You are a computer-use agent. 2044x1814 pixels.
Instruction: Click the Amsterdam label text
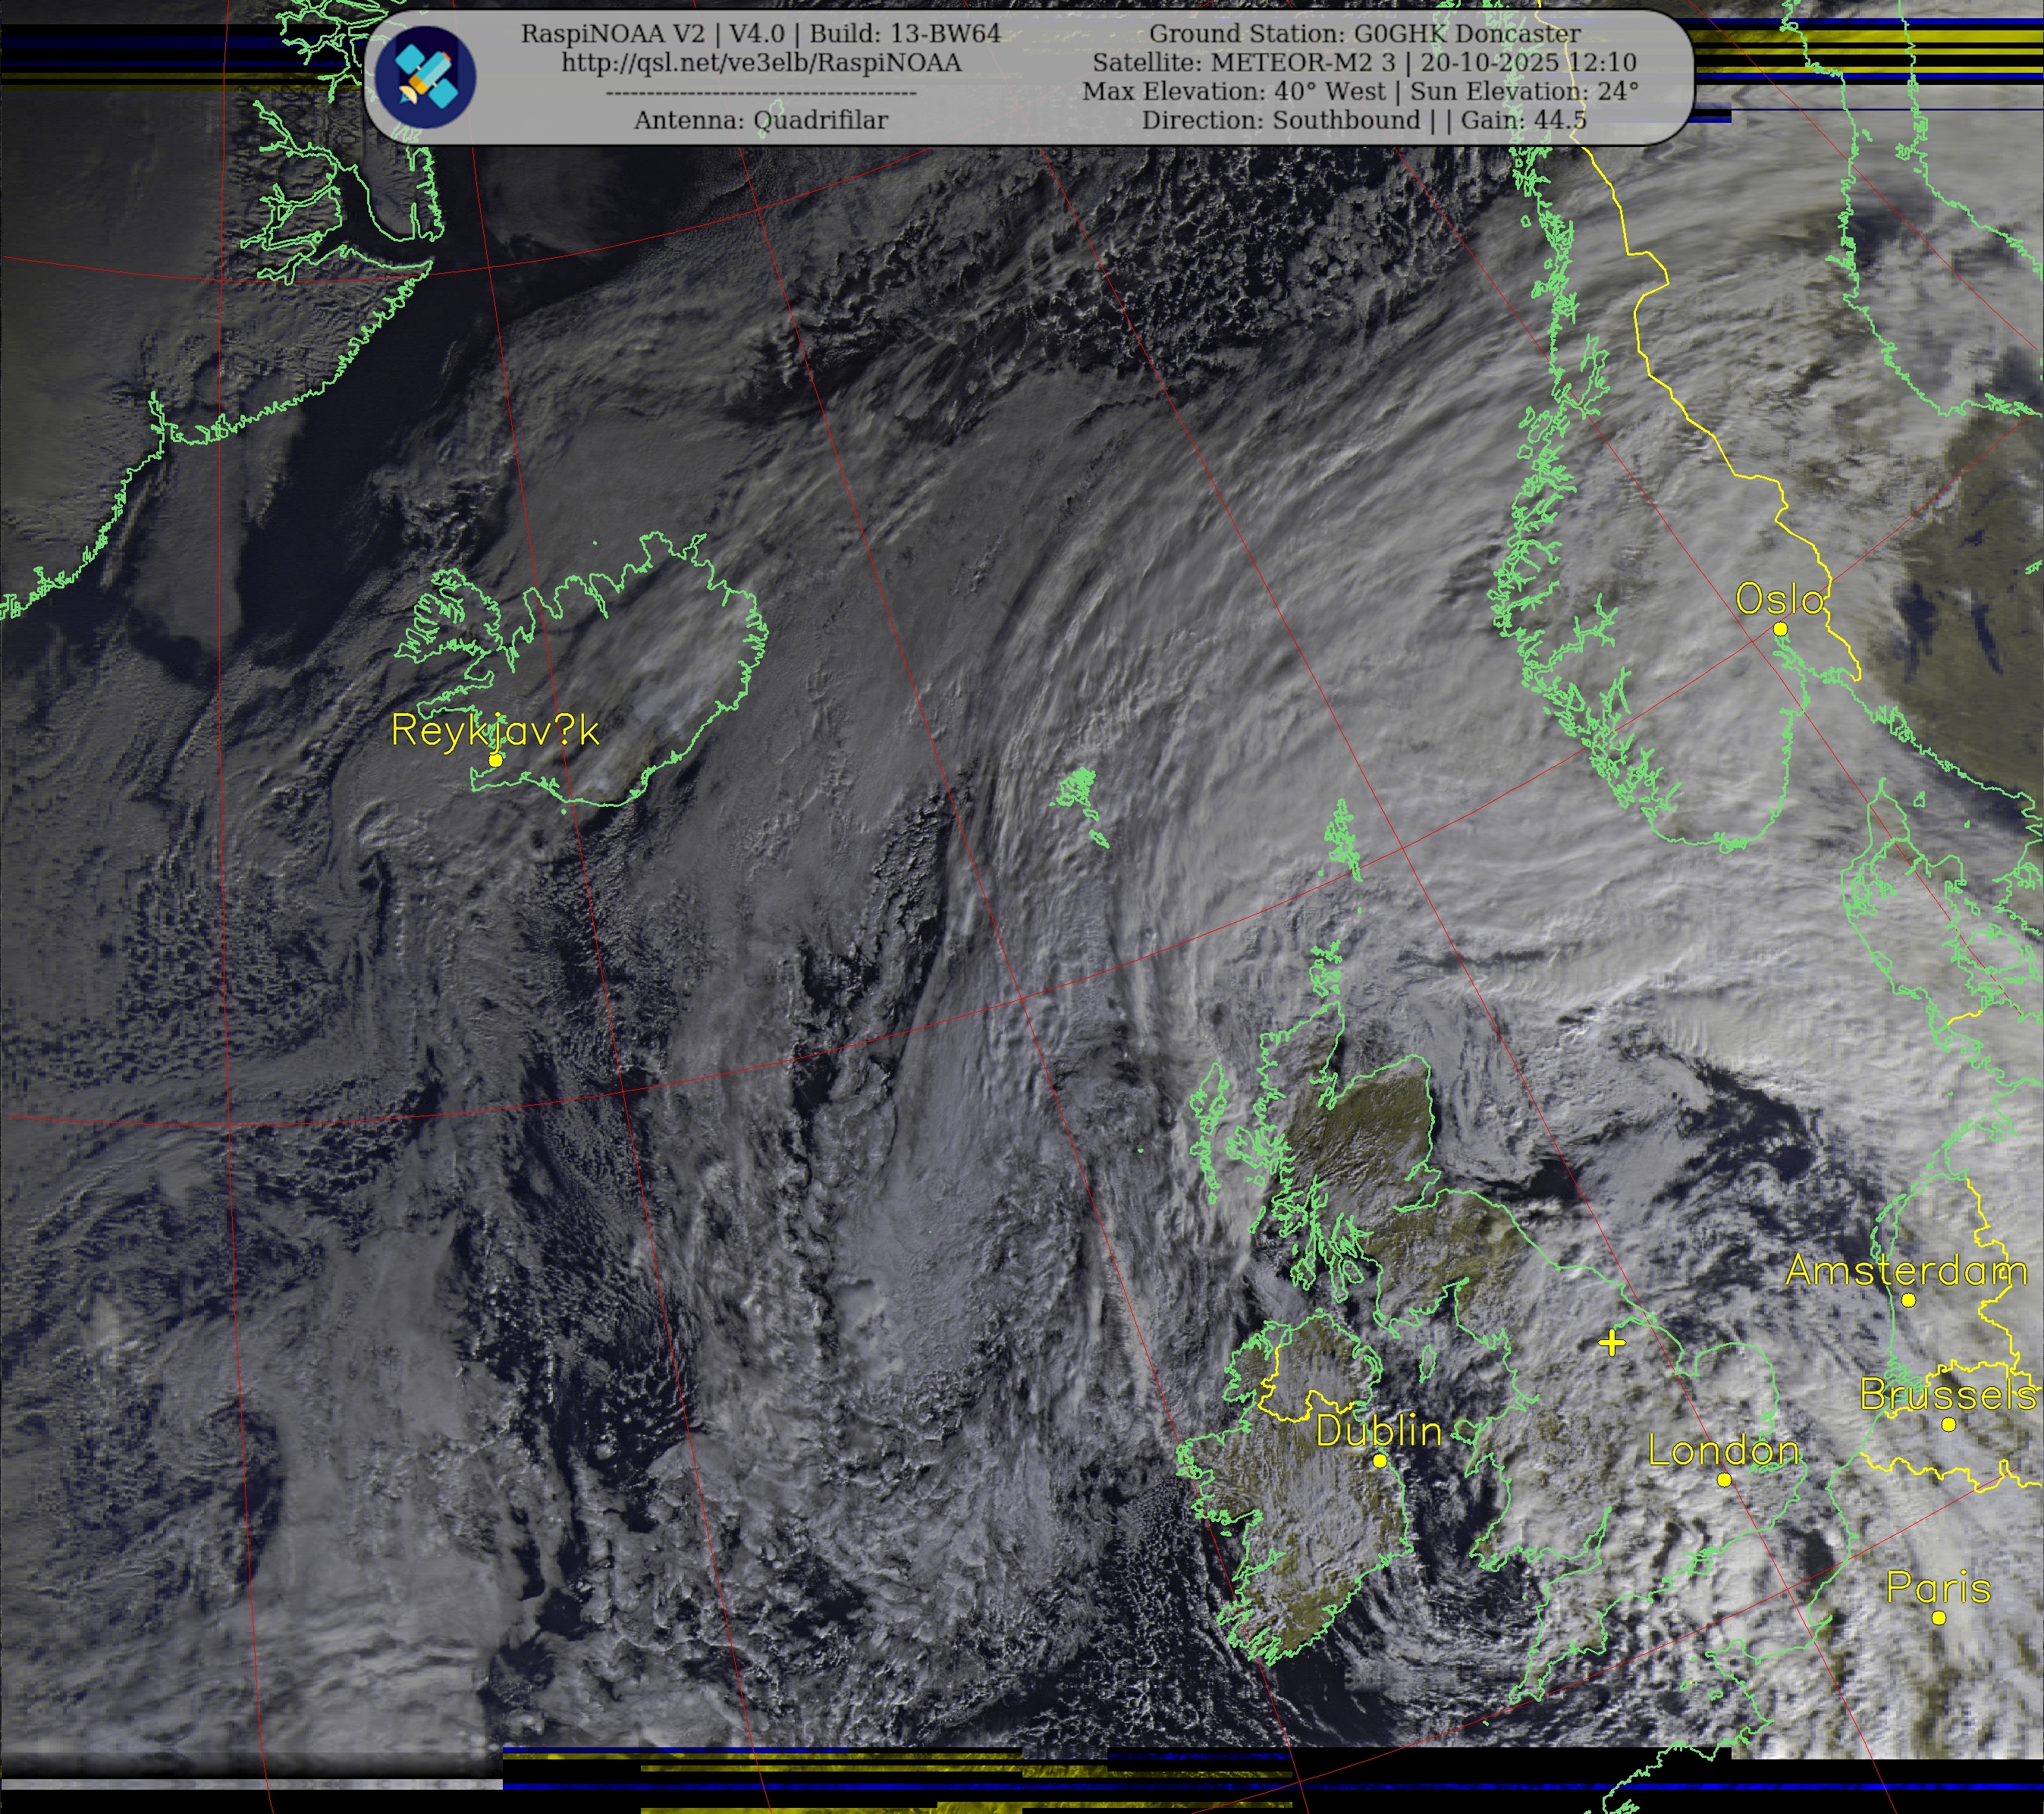point(1905,1271)
